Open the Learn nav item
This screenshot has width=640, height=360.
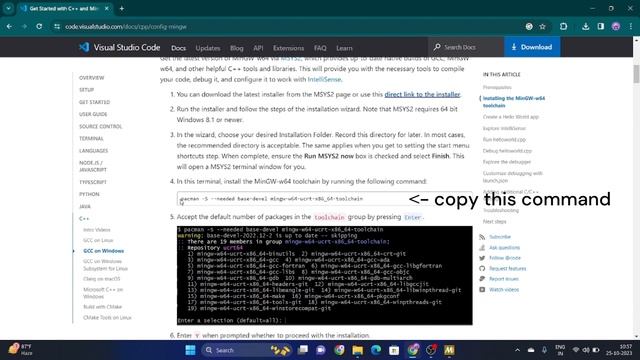coord(344,48)
